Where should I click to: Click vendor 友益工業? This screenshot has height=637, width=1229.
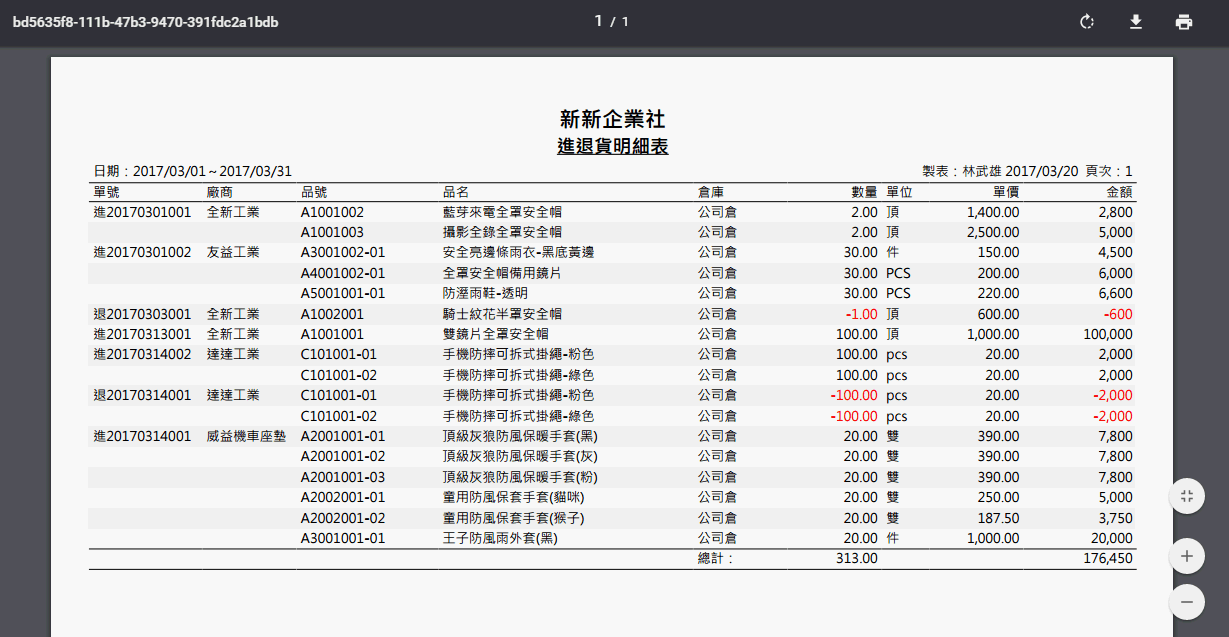233,252
